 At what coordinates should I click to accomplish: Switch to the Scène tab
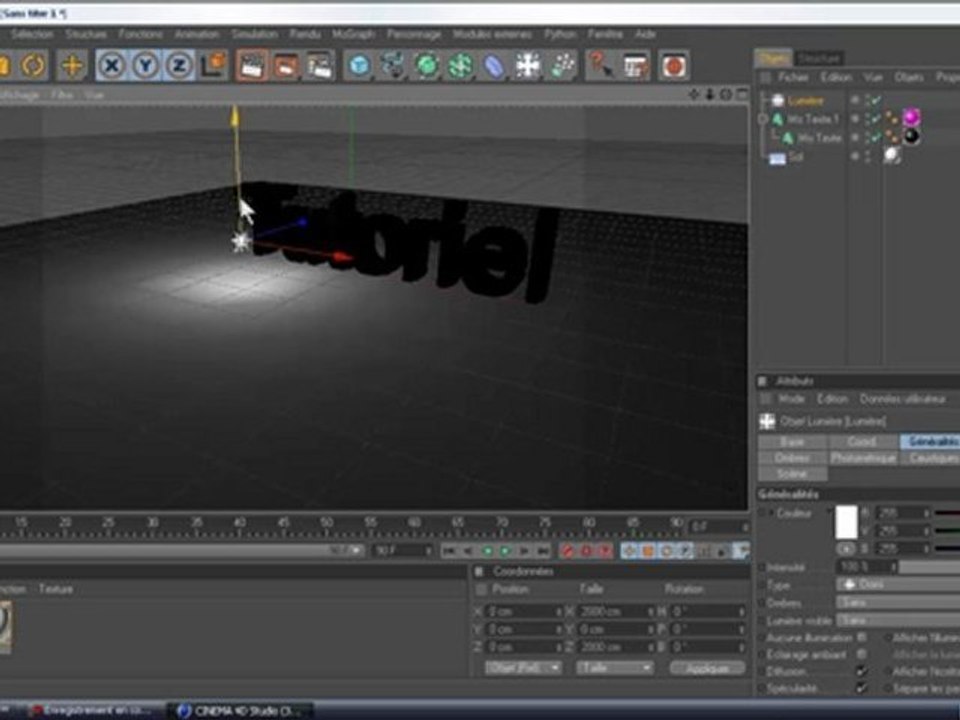click(x=792, y=474)
